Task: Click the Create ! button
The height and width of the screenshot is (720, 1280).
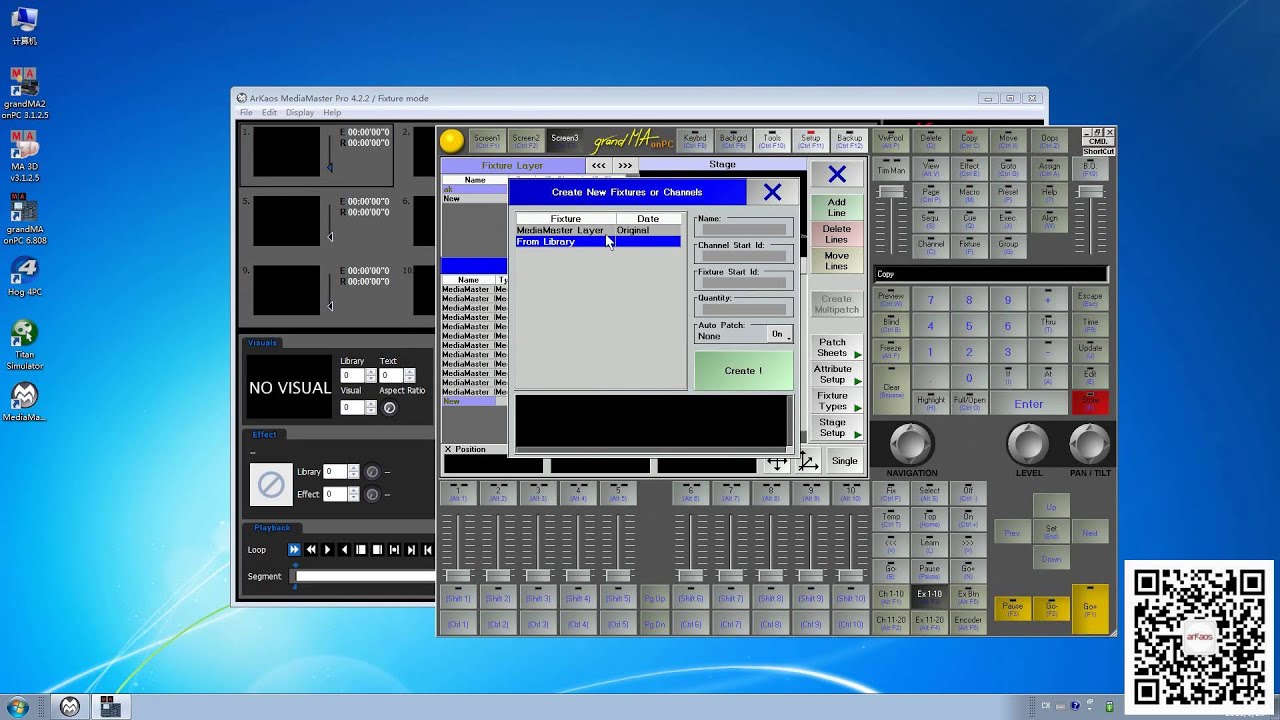Action: tap(743, 371)
